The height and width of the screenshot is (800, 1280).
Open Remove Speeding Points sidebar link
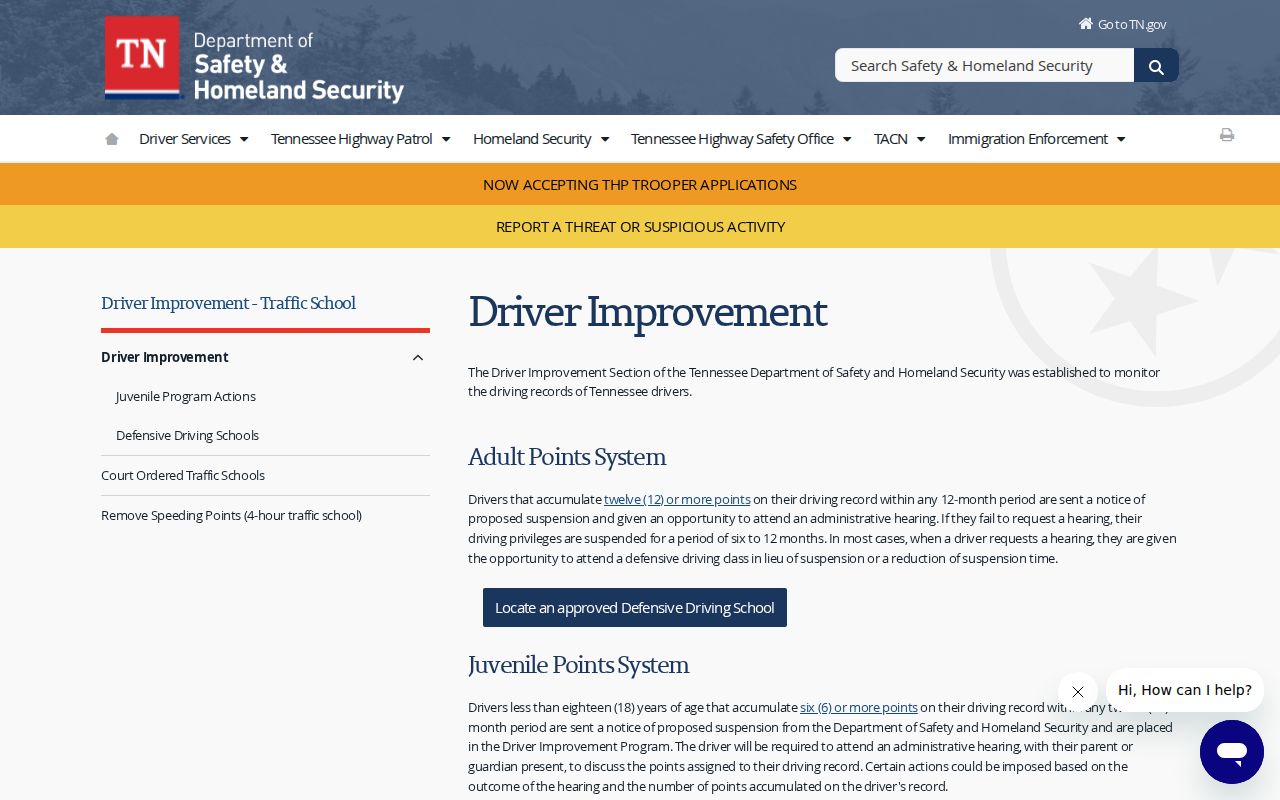pos(231,516)
